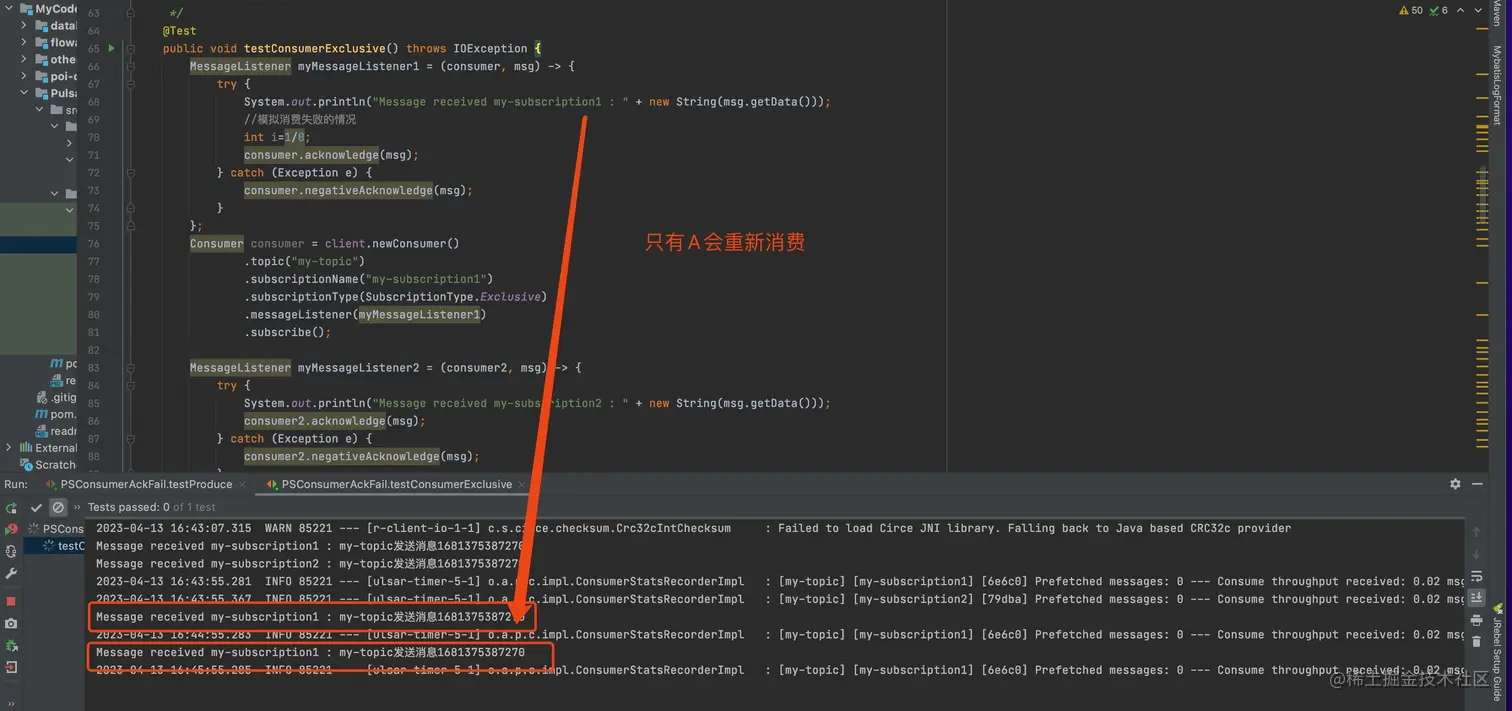Open the JRebel Setup Guide side tab
Image resolution: width=1512 pixels, height=711 pixels.
click(1497, 651)
